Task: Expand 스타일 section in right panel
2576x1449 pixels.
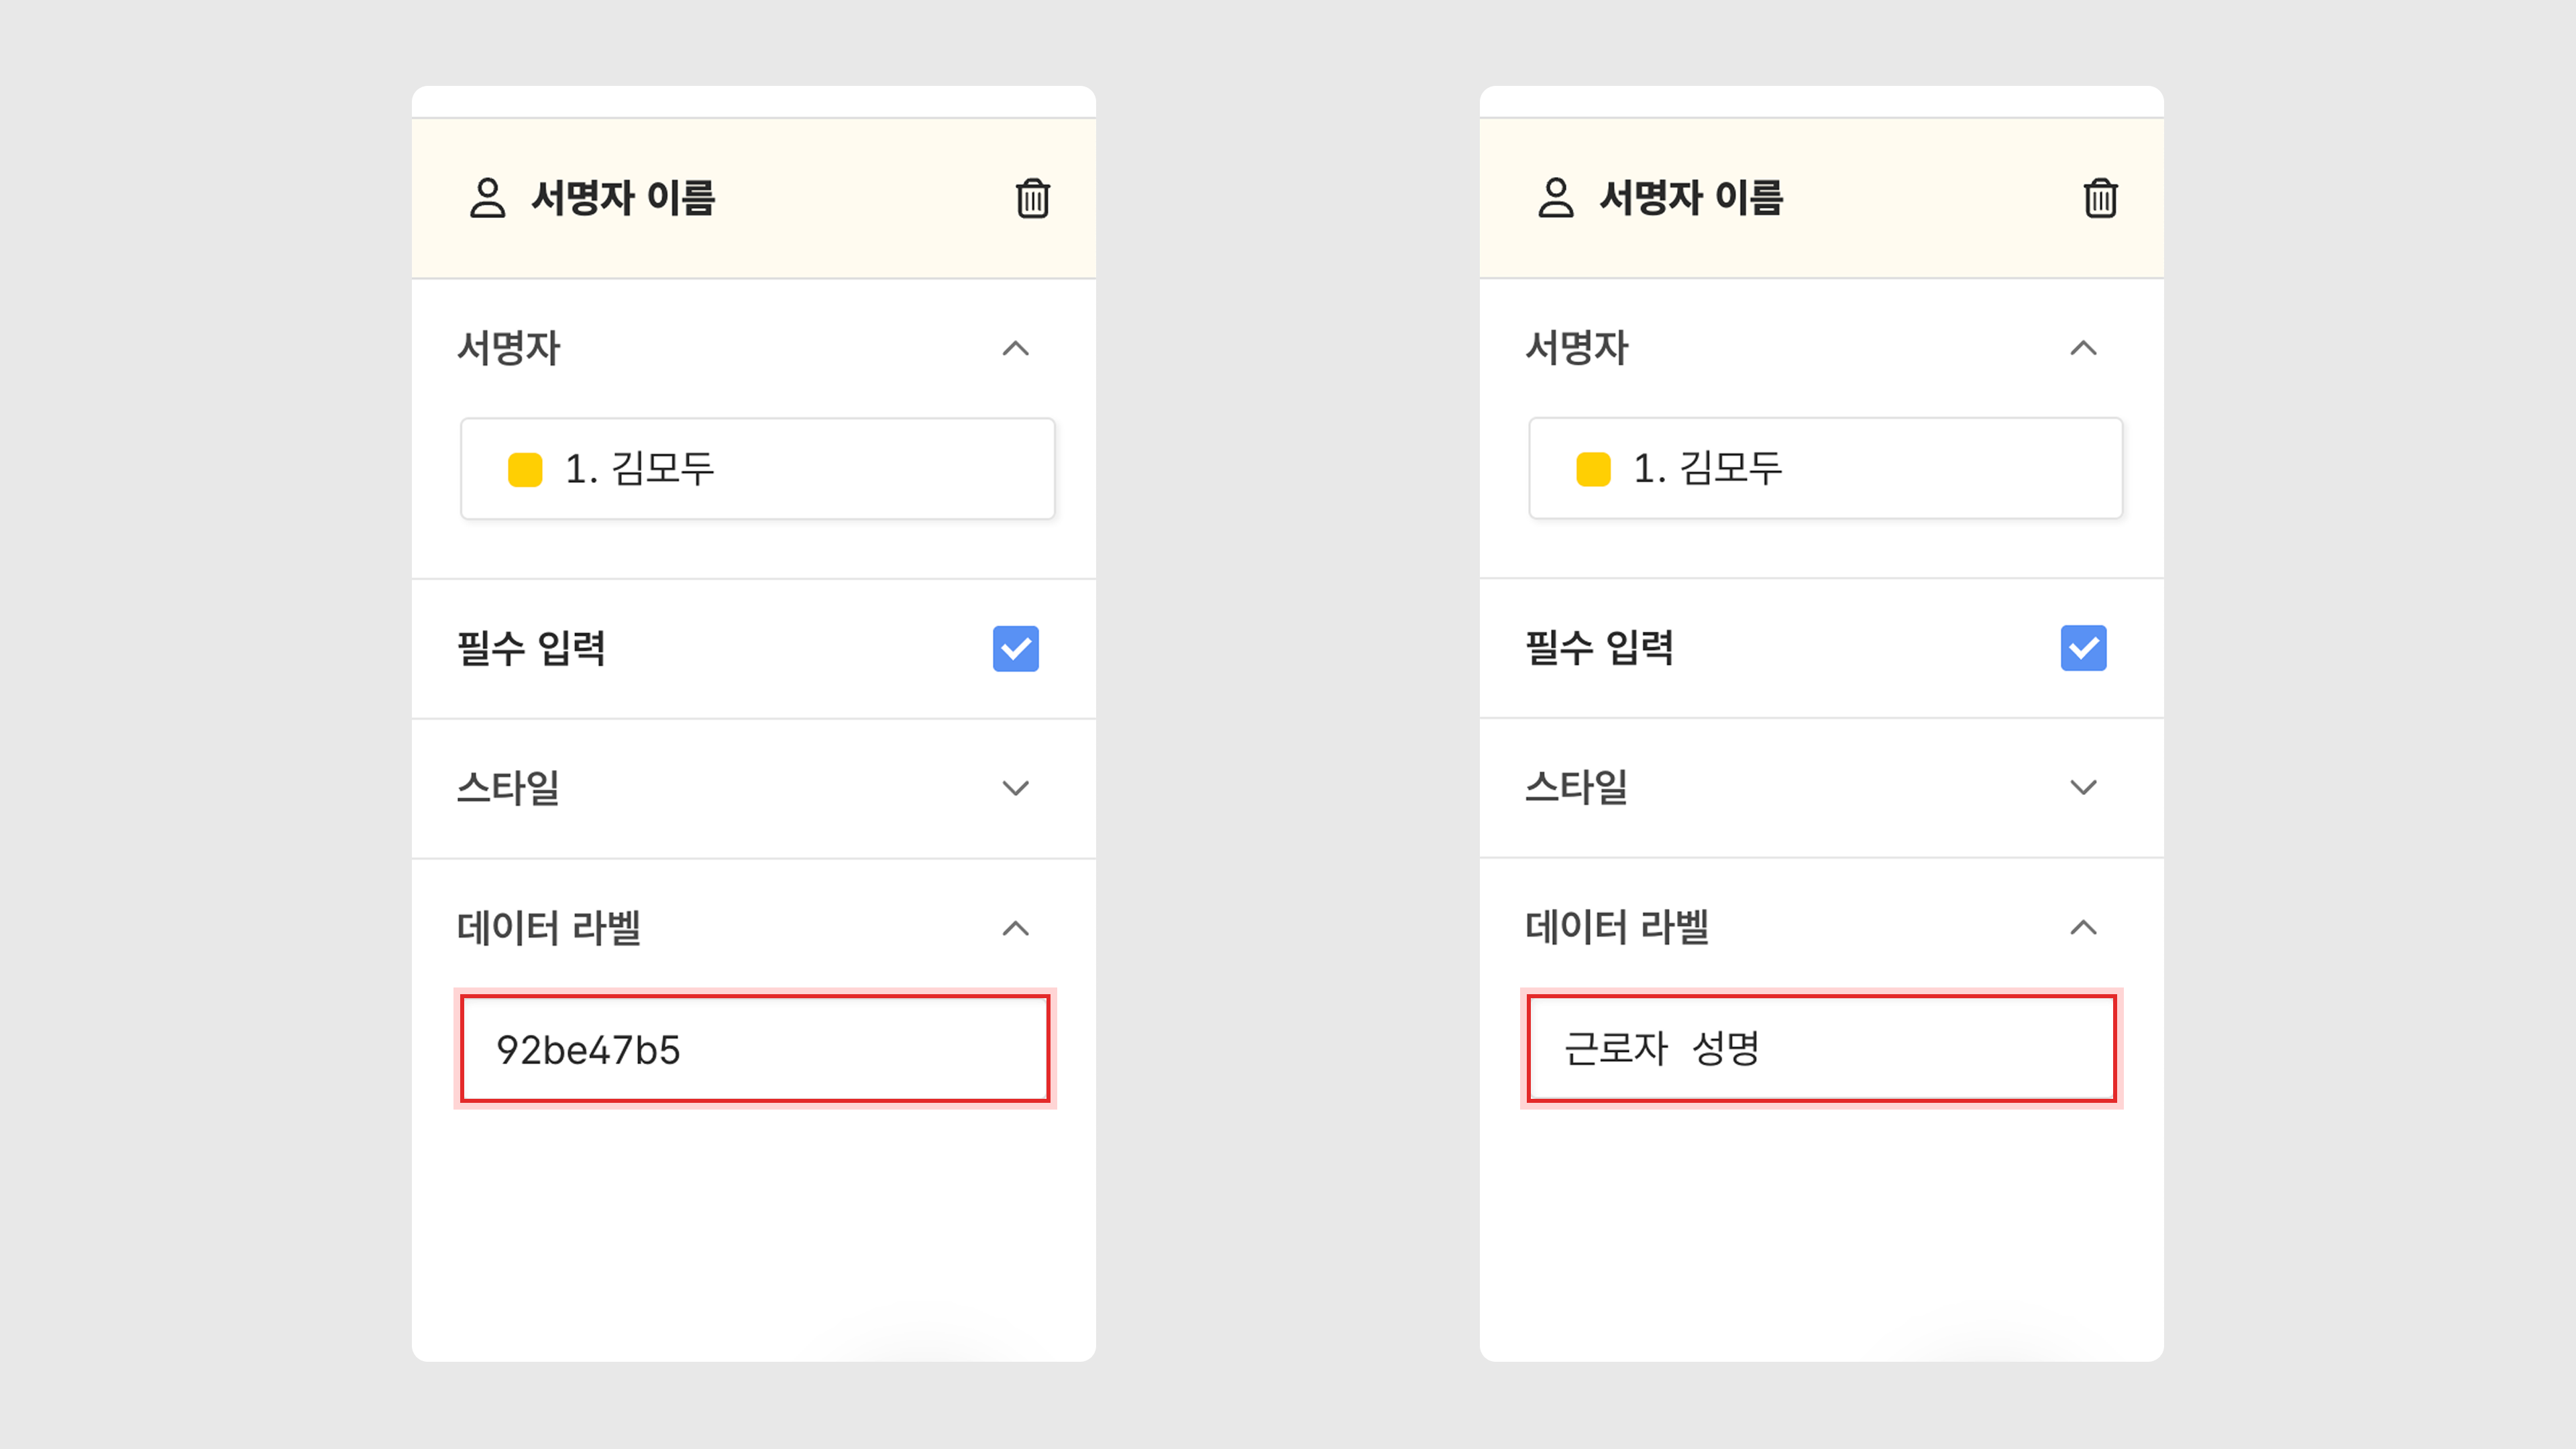Action: [2083, 788]
